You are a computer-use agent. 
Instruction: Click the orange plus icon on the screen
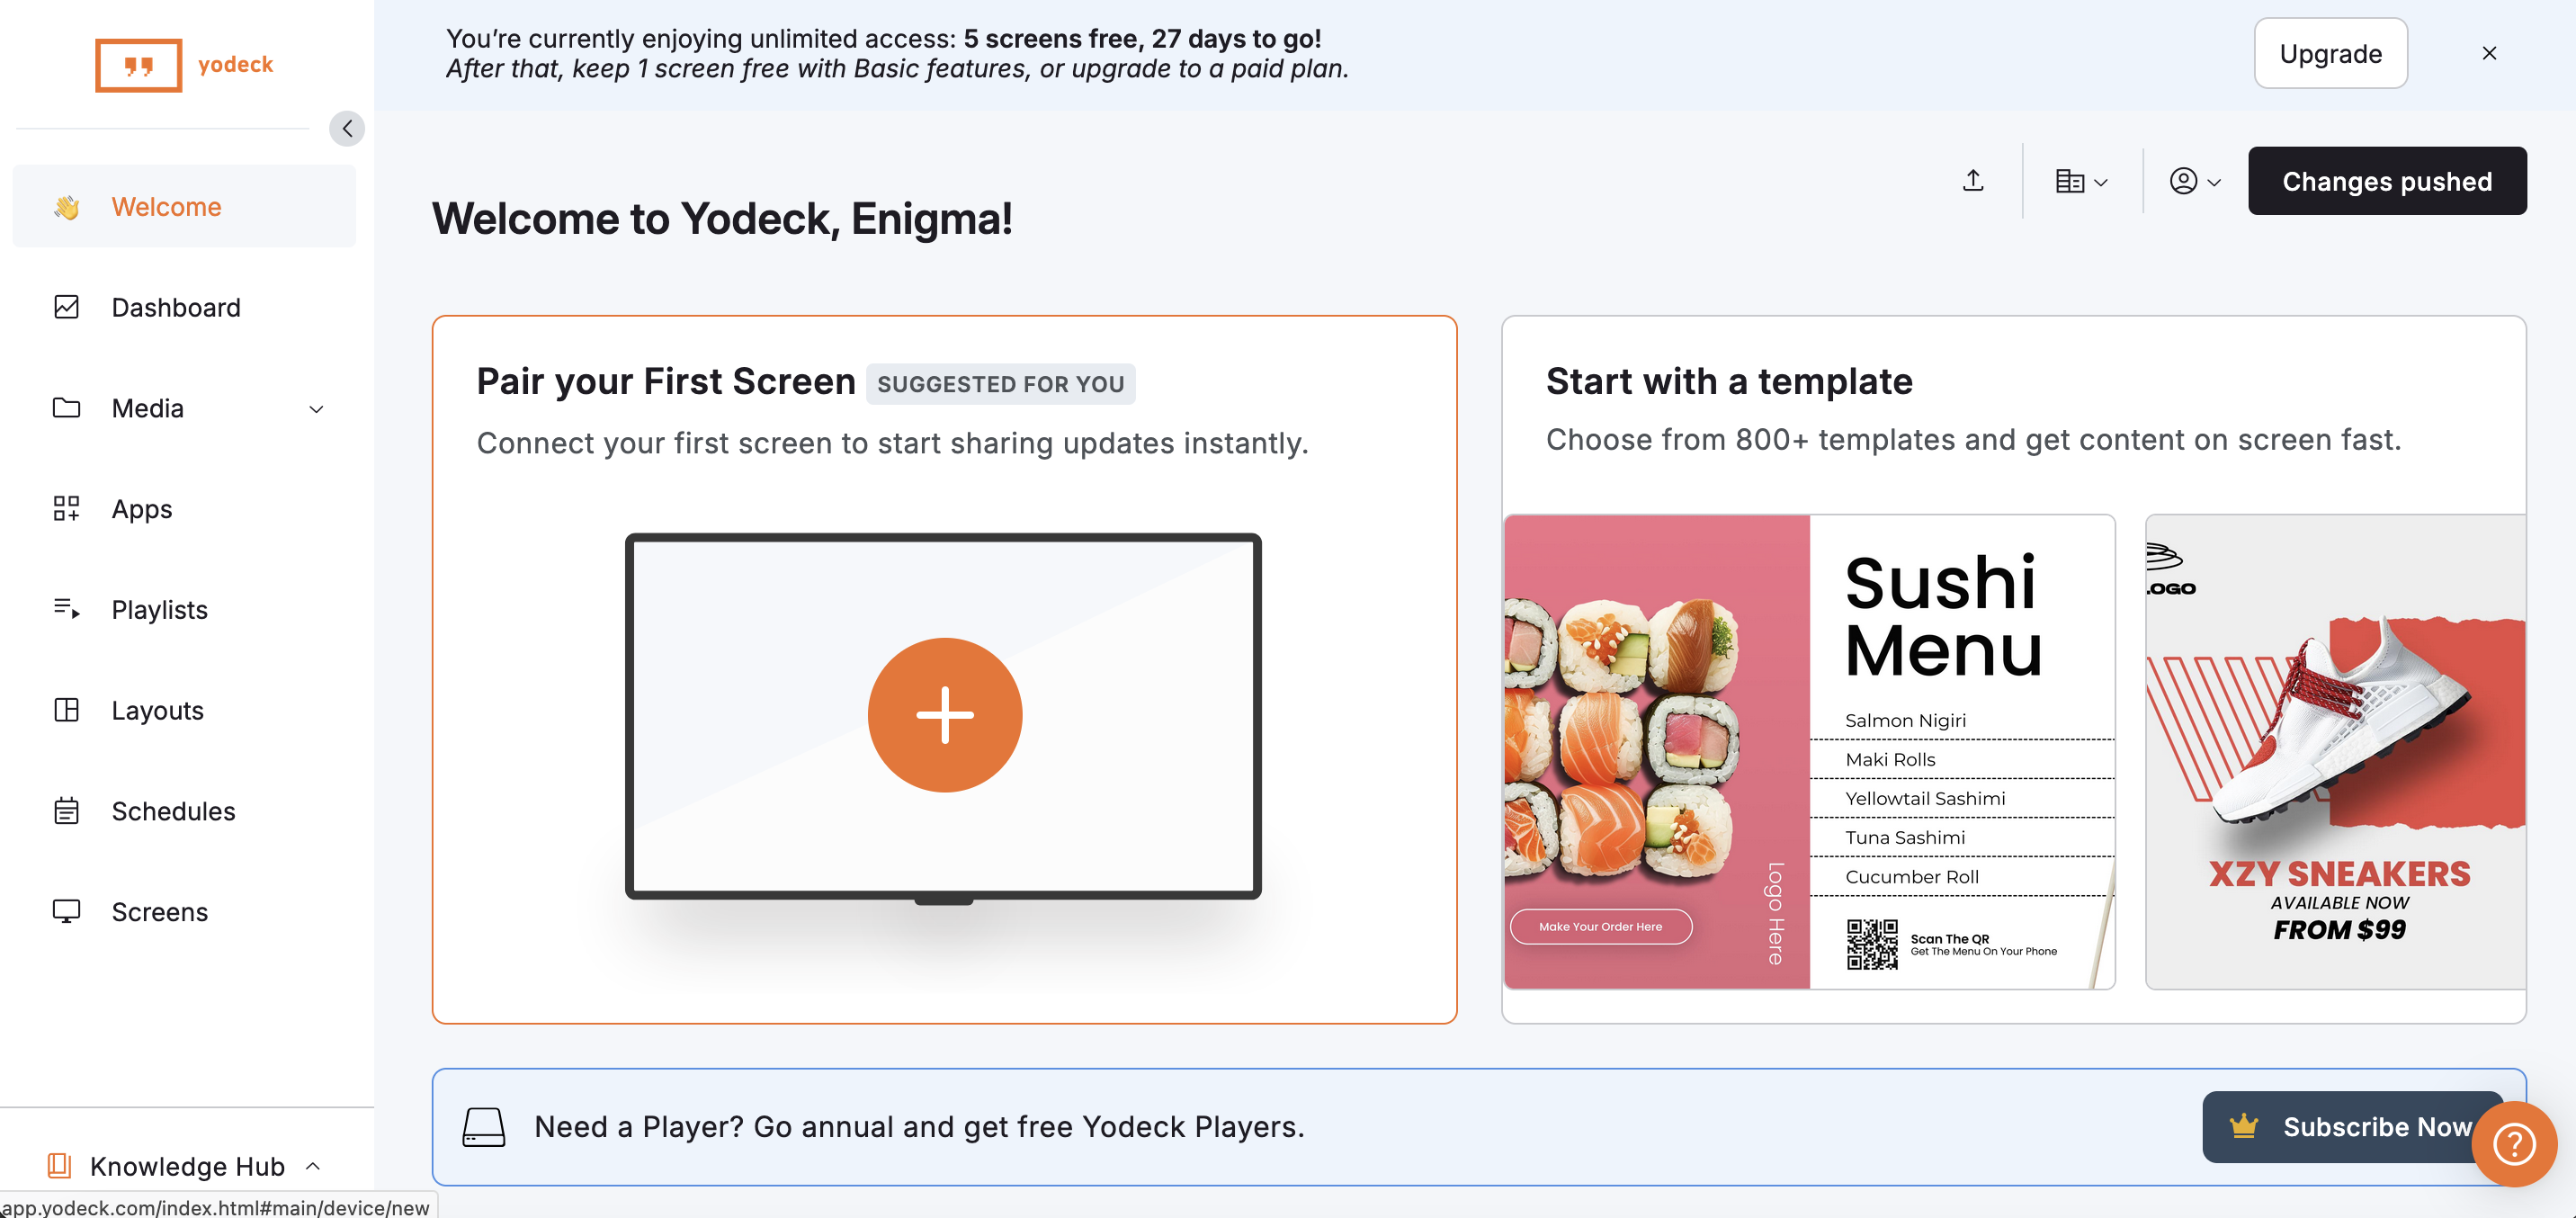pos(944,714)
